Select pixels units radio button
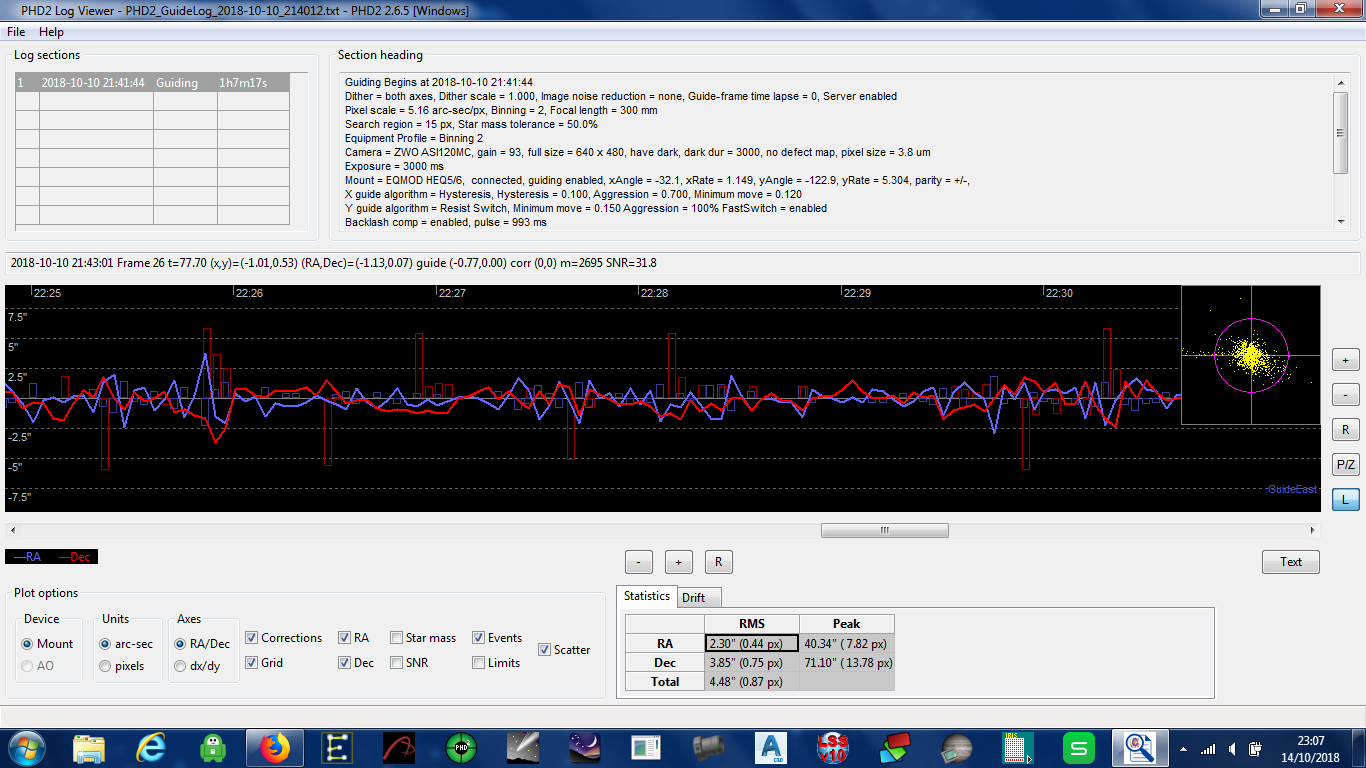 point(105,666)
